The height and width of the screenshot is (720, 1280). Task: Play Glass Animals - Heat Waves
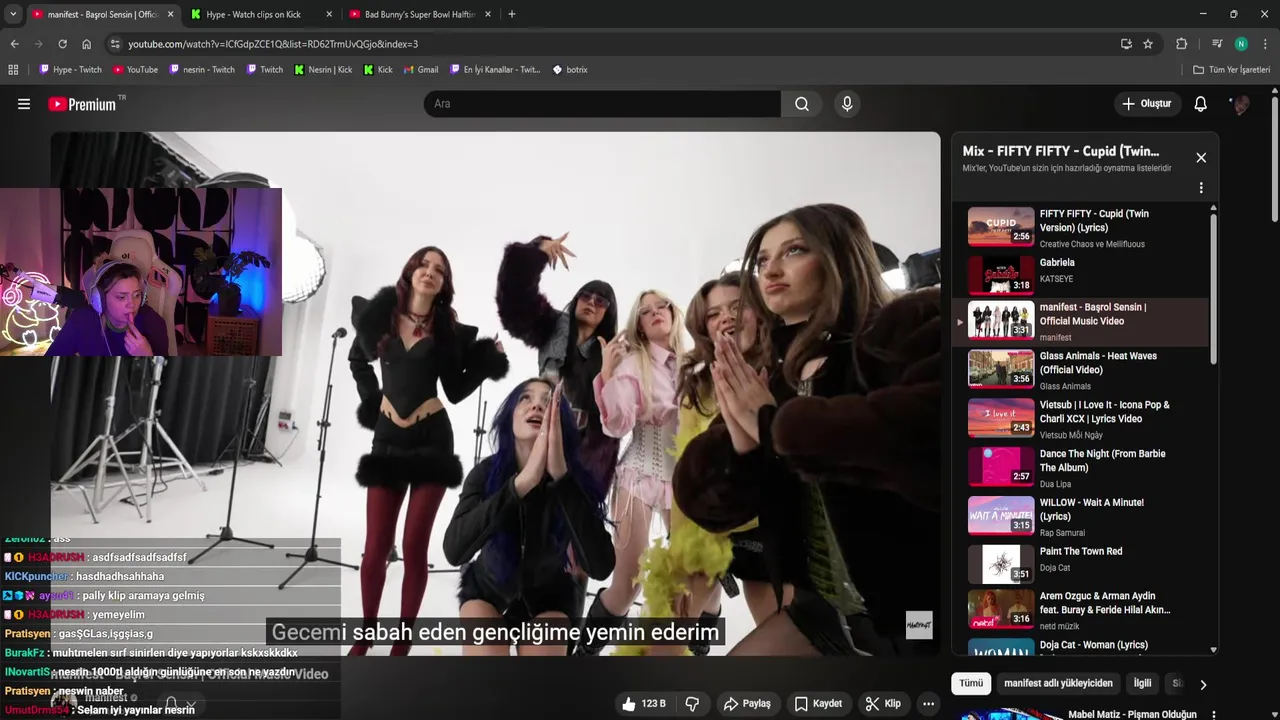[x=1082, y=369]
